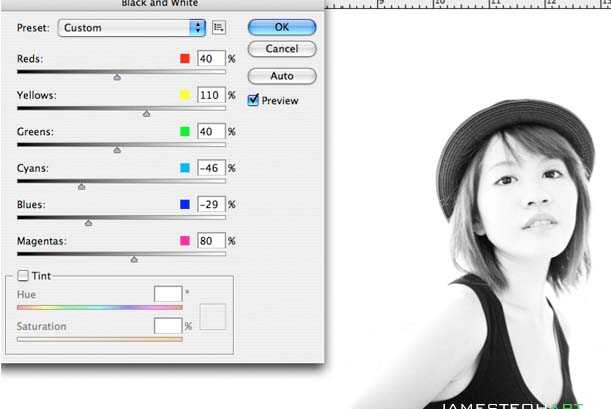Click the Reds percentage input field
This screenshot has height=409, width=611.
[210, 59]
